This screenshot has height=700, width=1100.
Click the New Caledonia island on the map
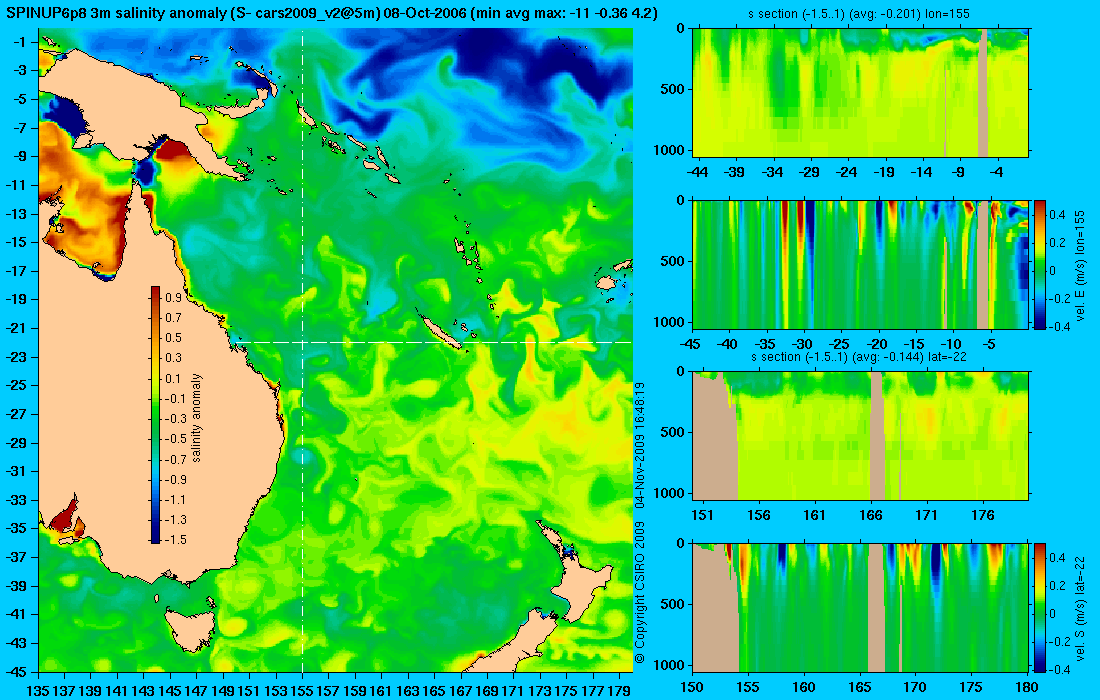tap(440, 331)
